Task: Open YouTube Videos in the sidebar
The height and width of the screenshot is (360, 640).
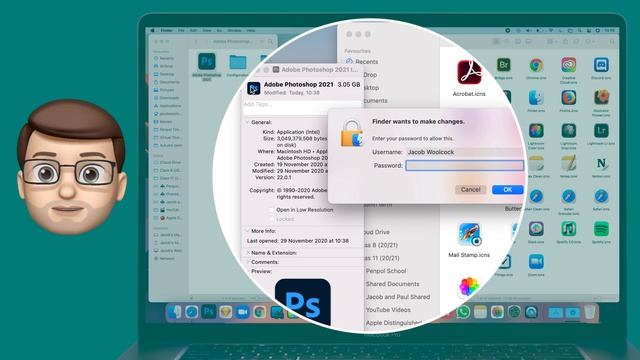Action: [x=388, y=310]
